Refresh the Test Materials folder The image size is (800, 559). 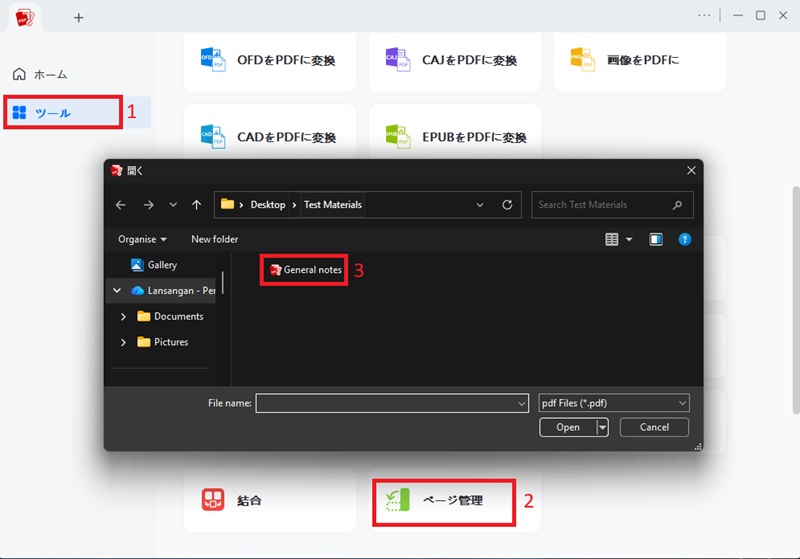(x=507, y=205)
